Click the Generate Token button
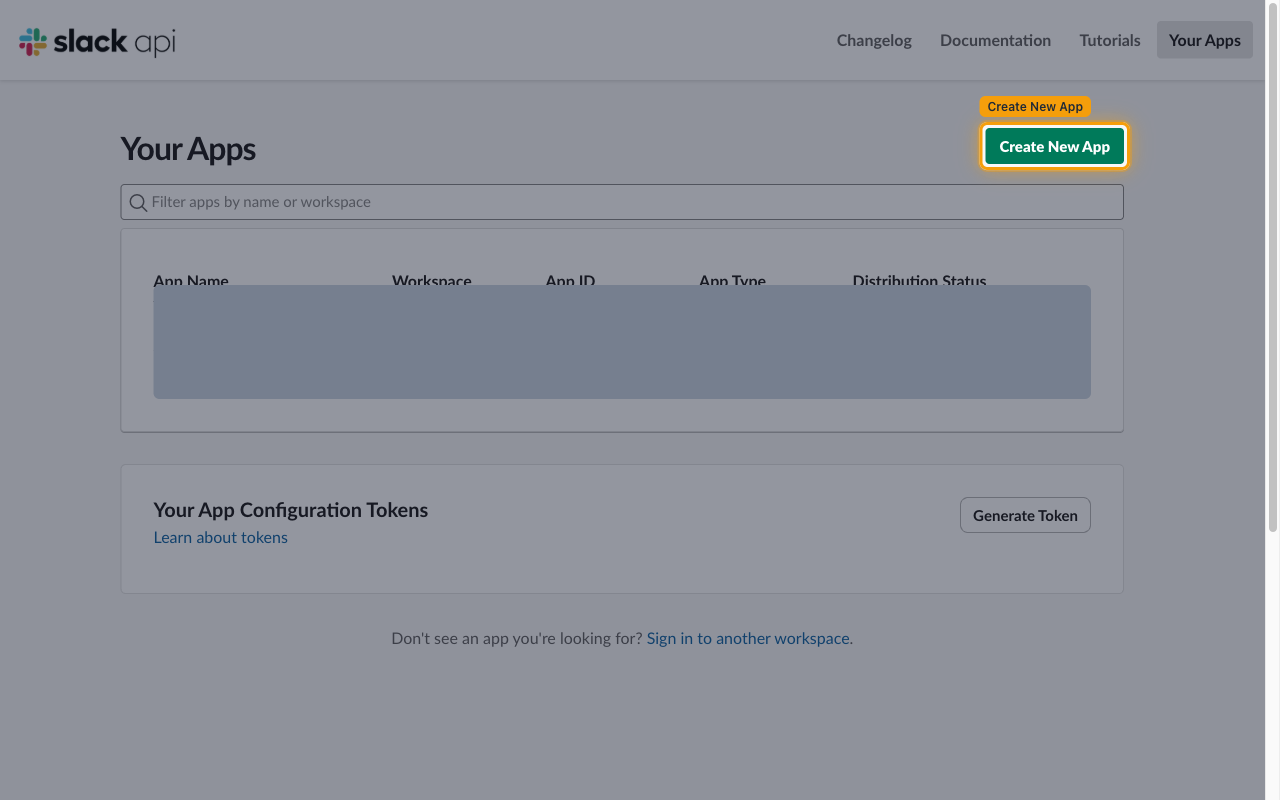1280x800 pixels. click(x=1025, y=515)
